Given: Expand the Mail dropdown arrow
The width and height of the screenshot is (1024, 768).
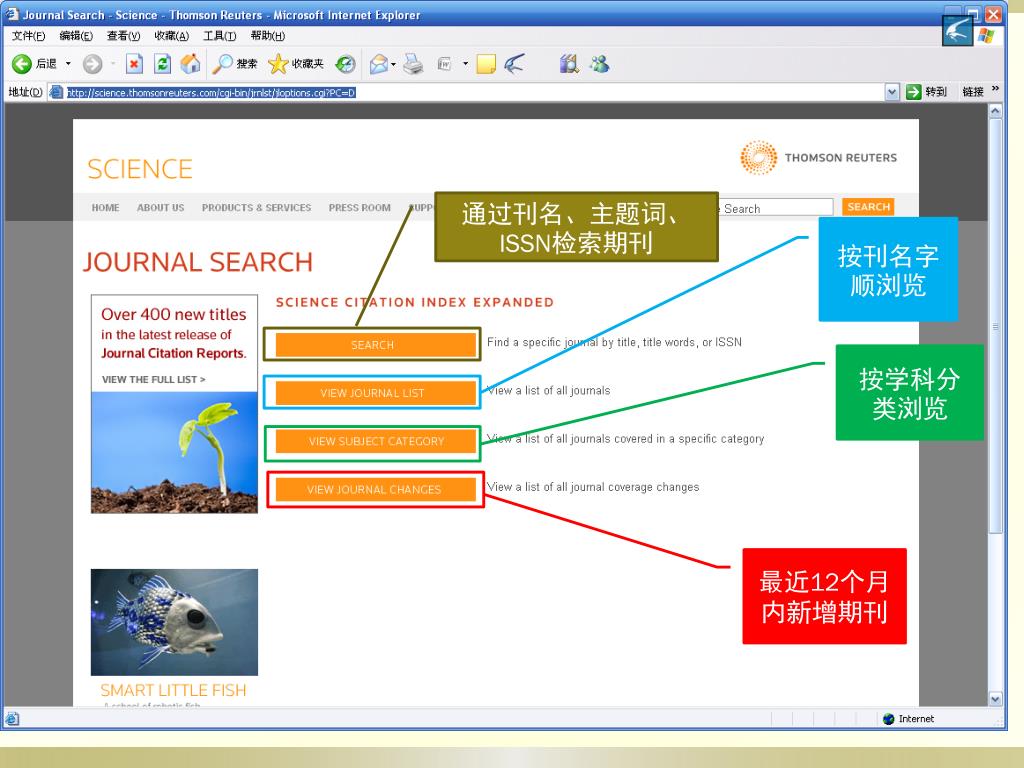Looking at the screenshot, I should 393,64.
